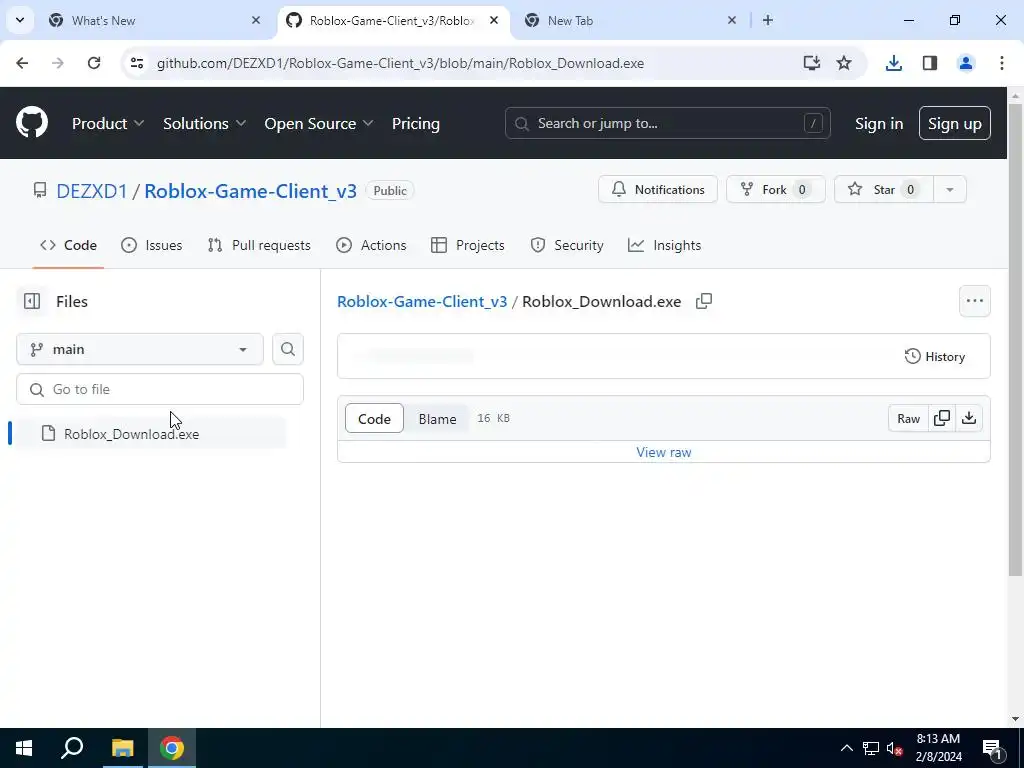Open Actions tab
The image size is (1024, 768).
371,246
